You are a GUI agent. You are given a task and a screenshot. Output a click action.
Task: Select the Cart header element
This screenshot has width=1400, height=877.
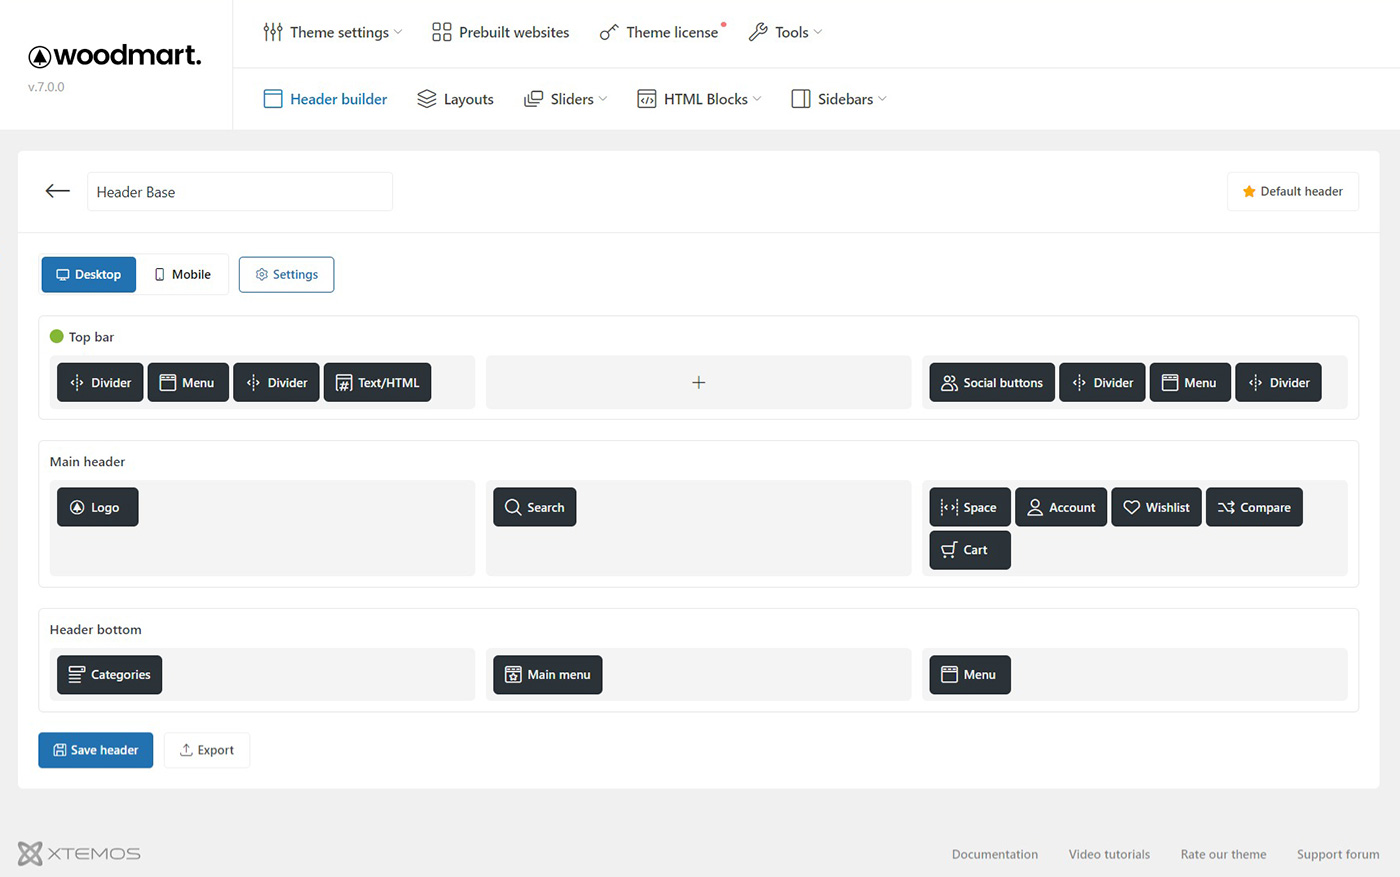coord(969,550)
